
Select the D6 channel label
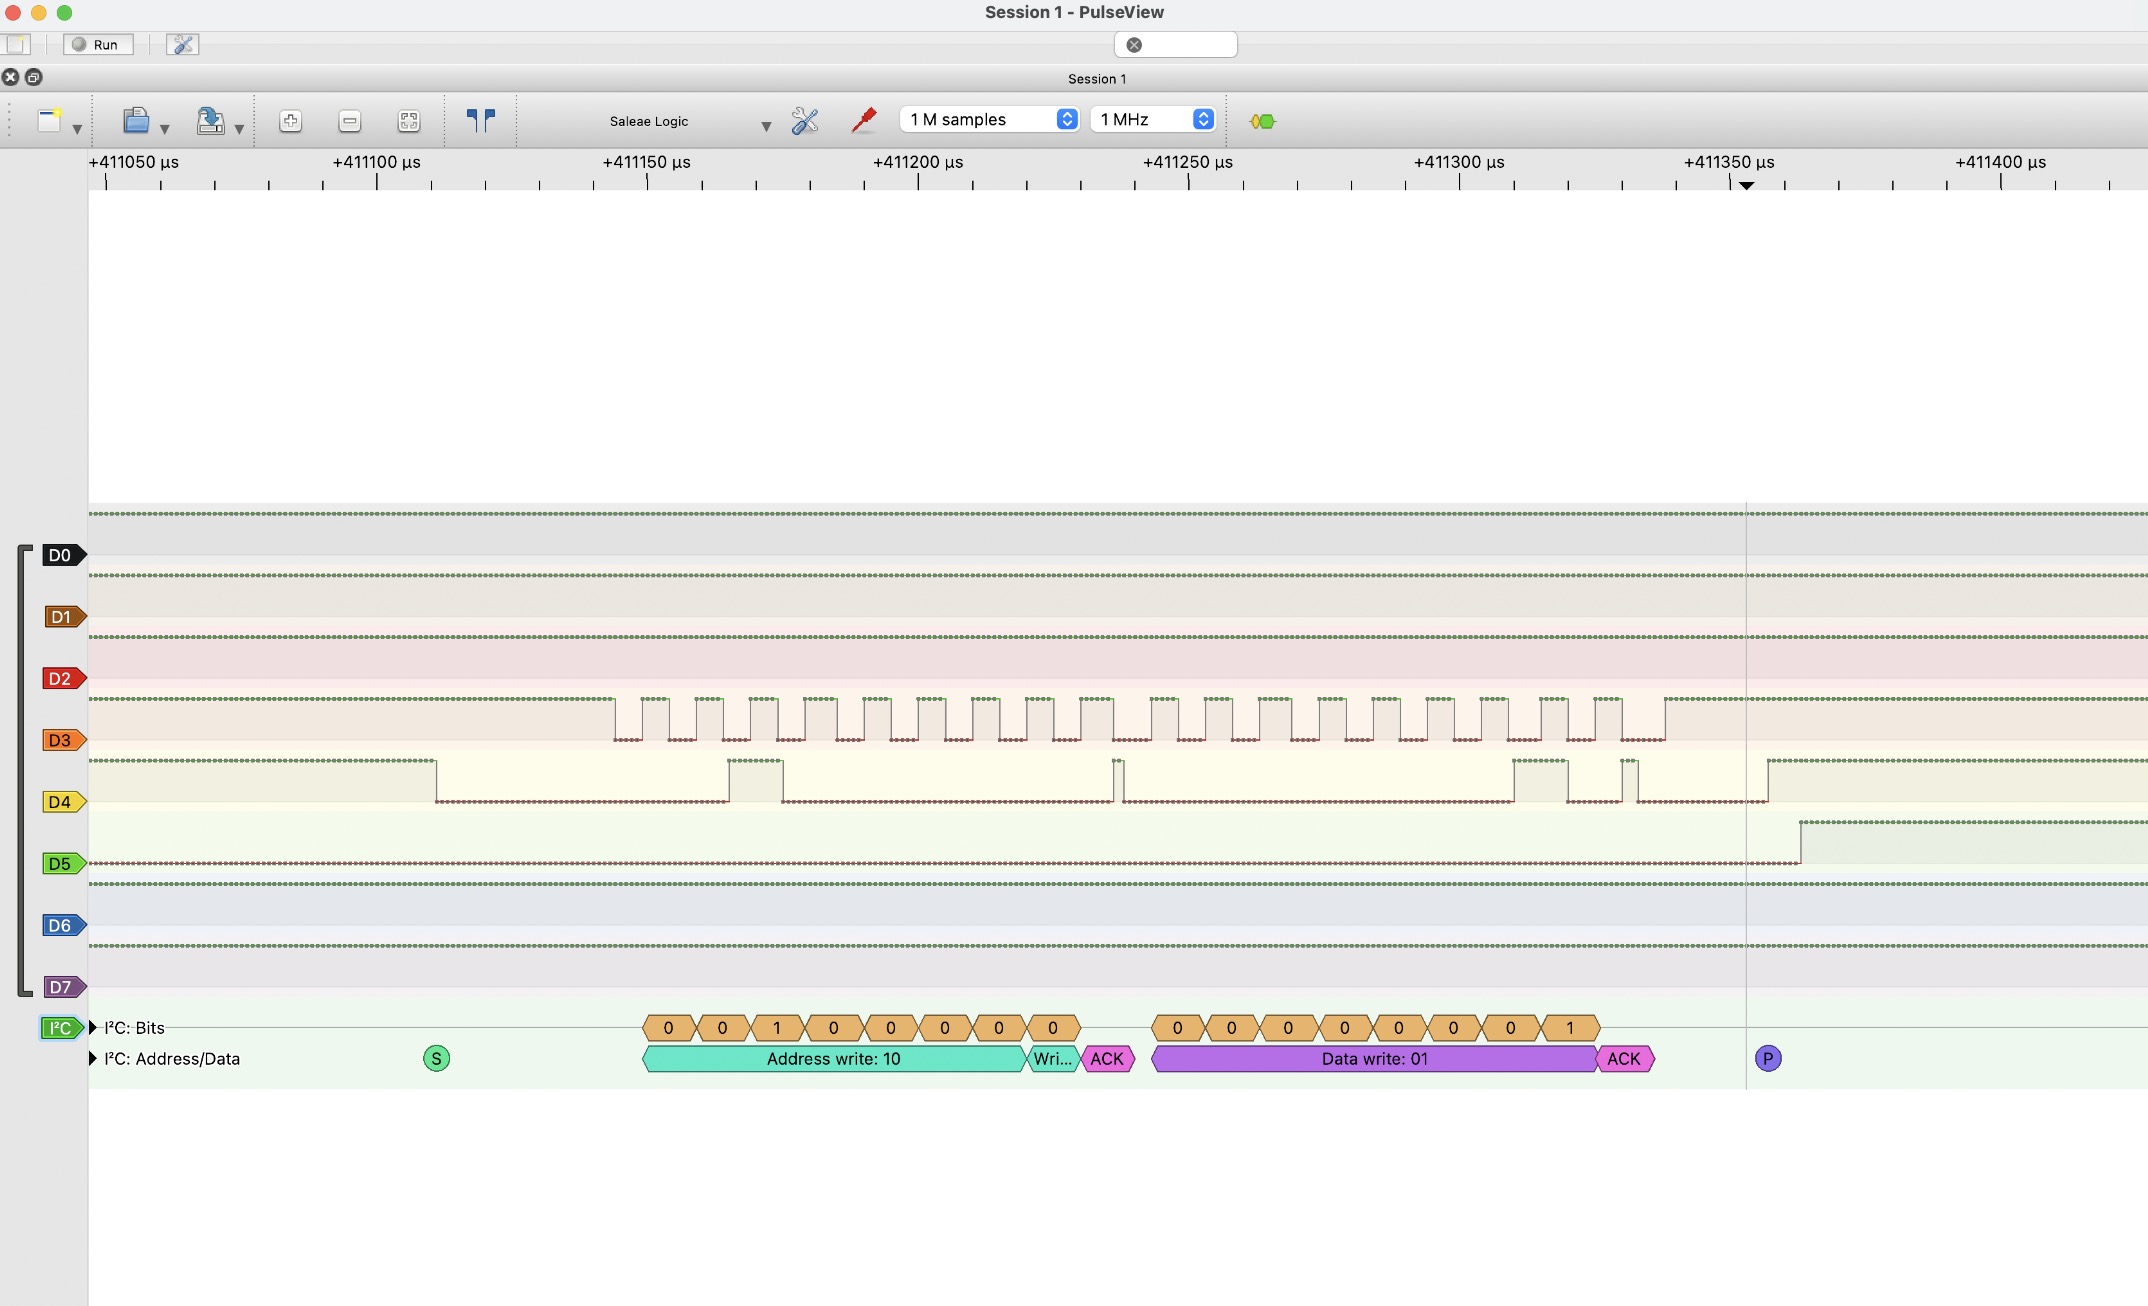[64, 925]
